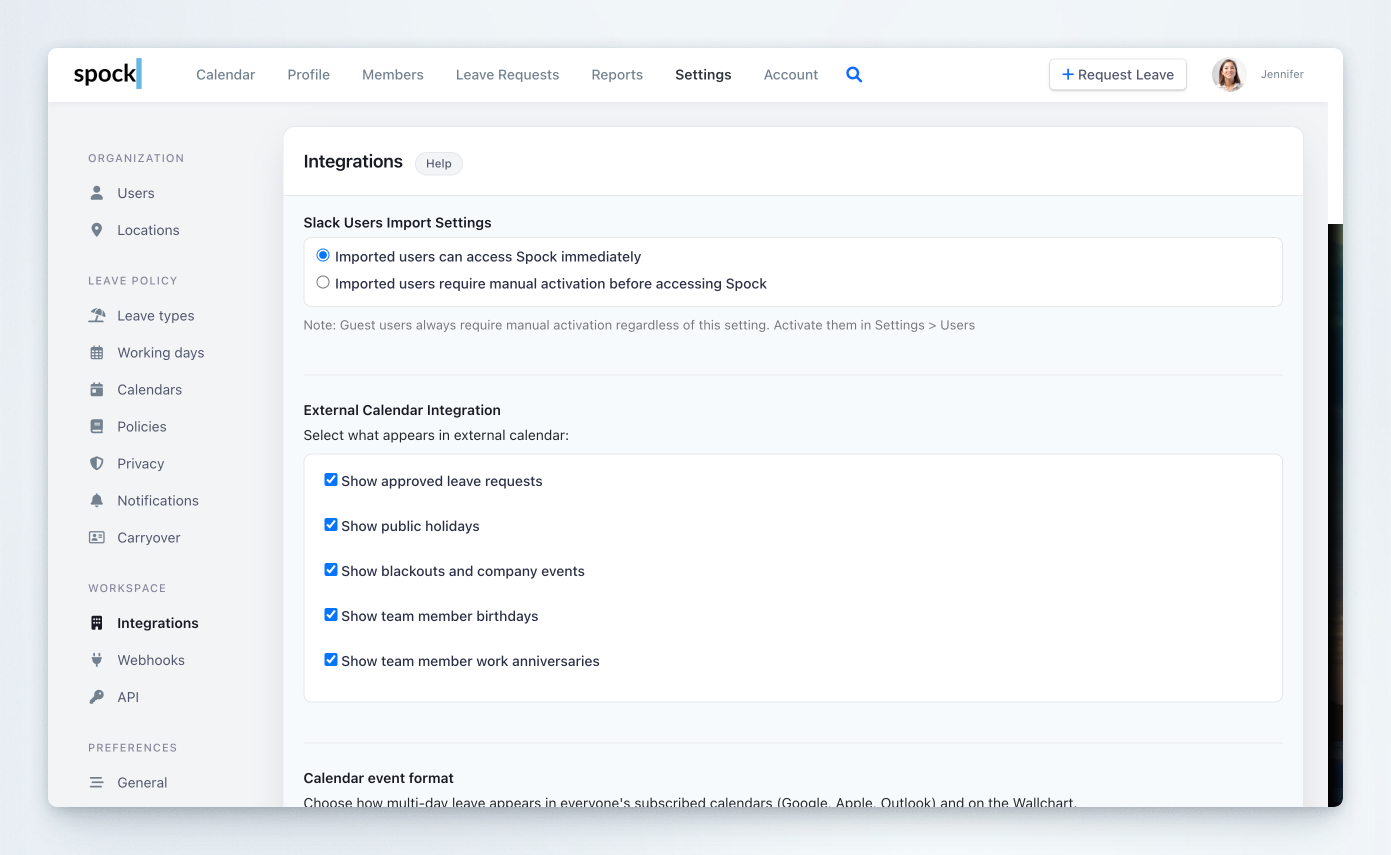Open Account in top navigation
1391x855 pixels.
coord(791,75)
